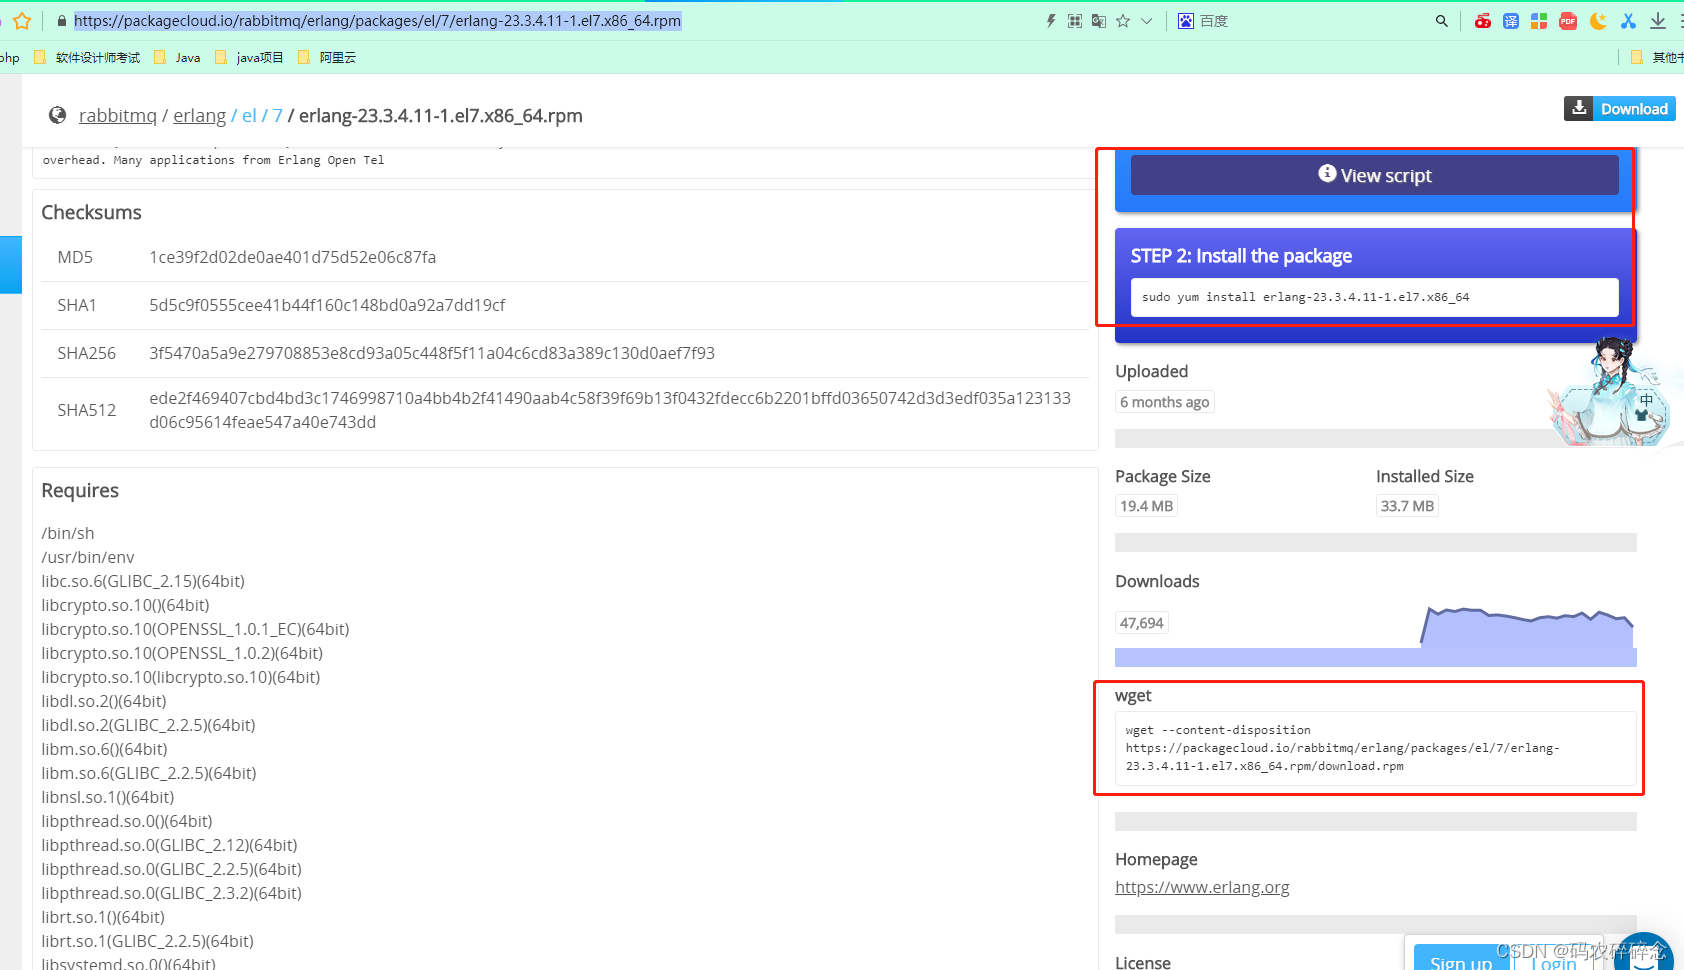Click the 'STEP 2: Install the package' heading
Image resolution: width=1684 pixels, height=970 pixels.
pos(1241,256)
